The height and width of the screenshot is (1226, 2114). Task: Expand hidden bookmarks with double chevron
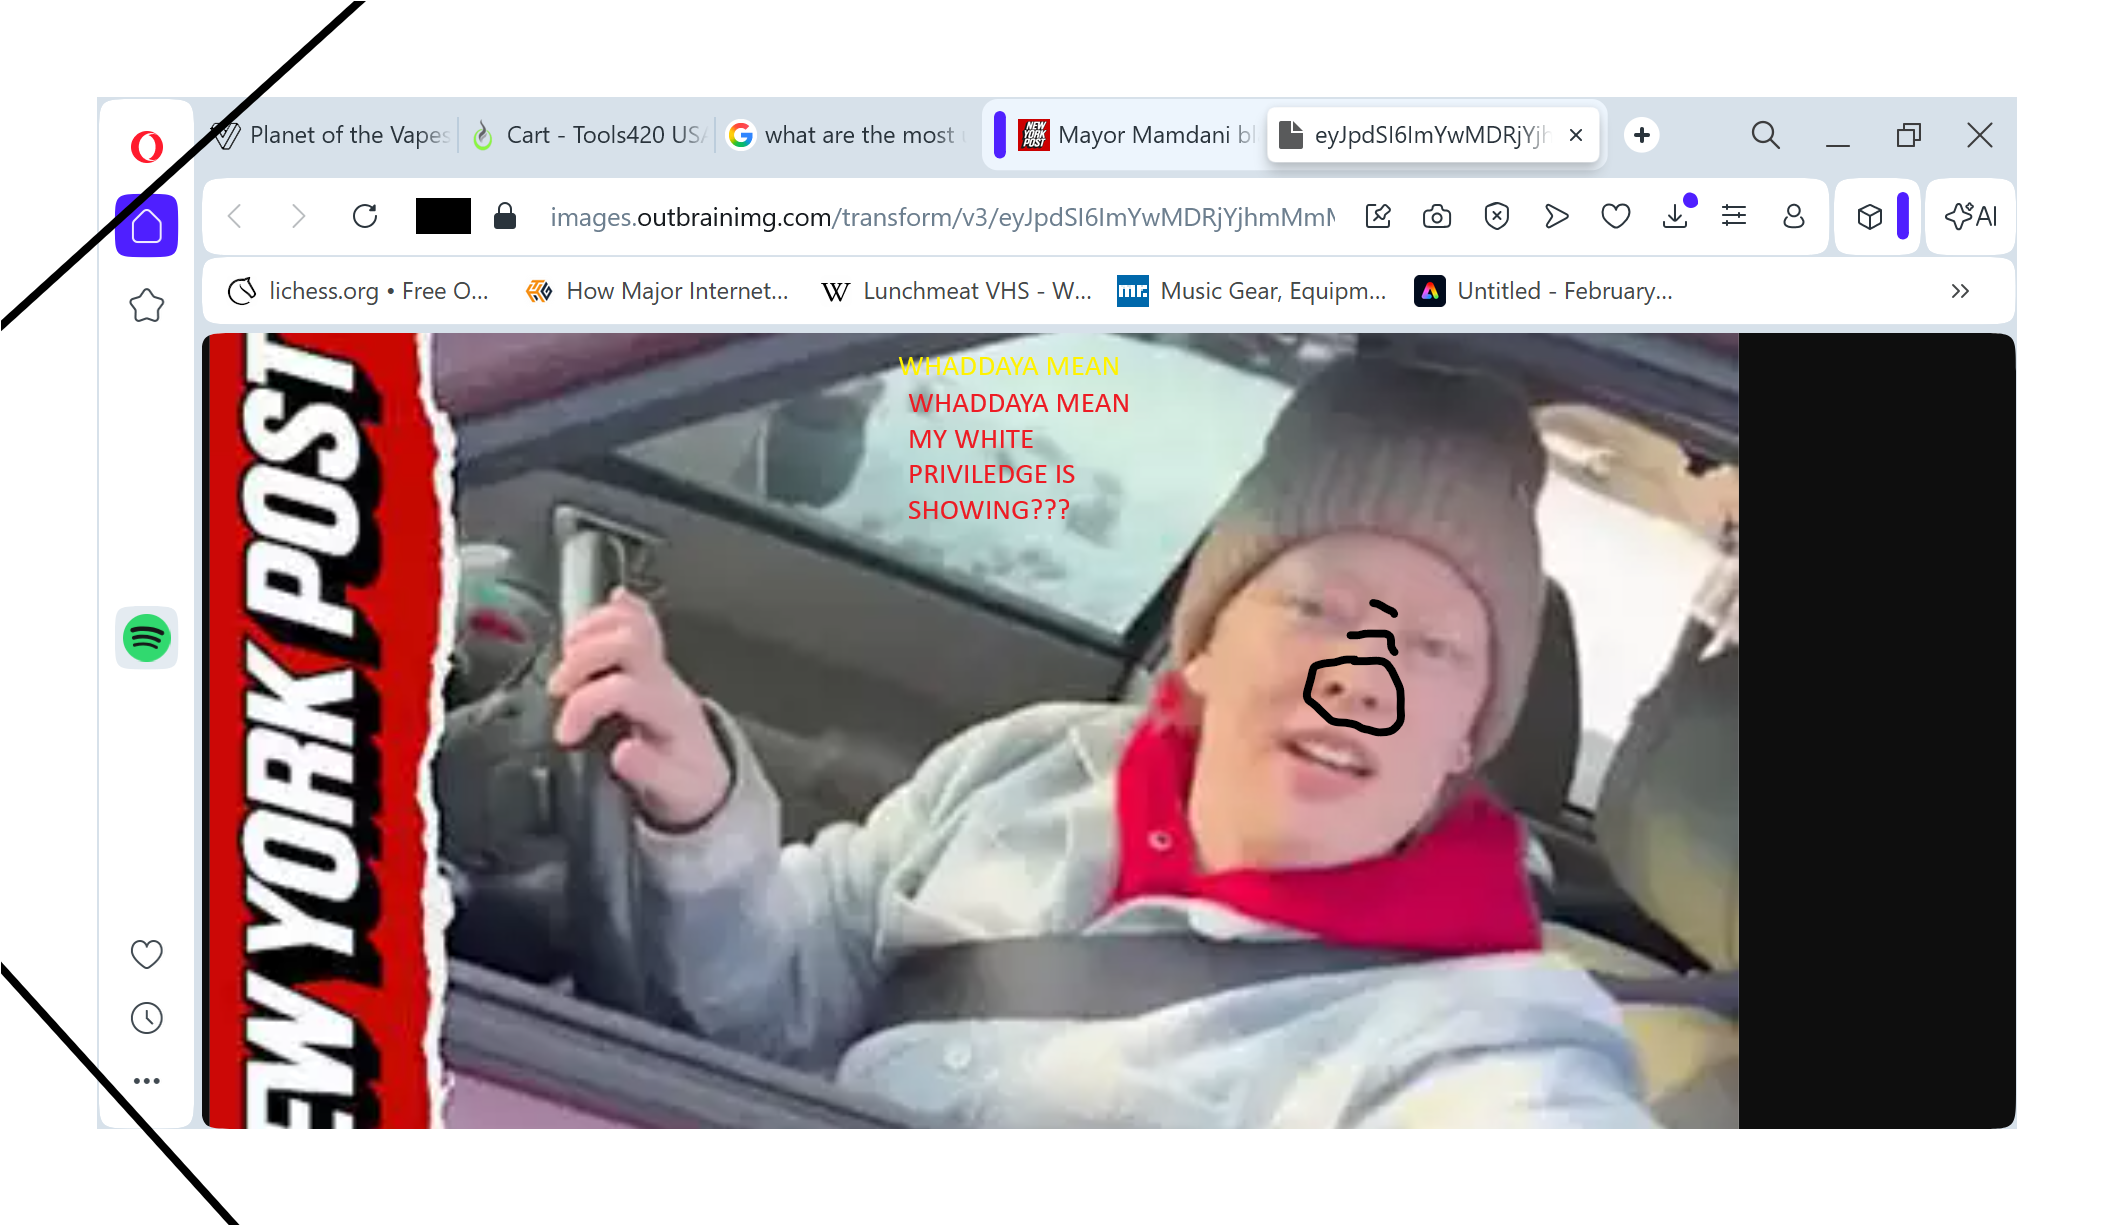click(x=1959, y=291)
